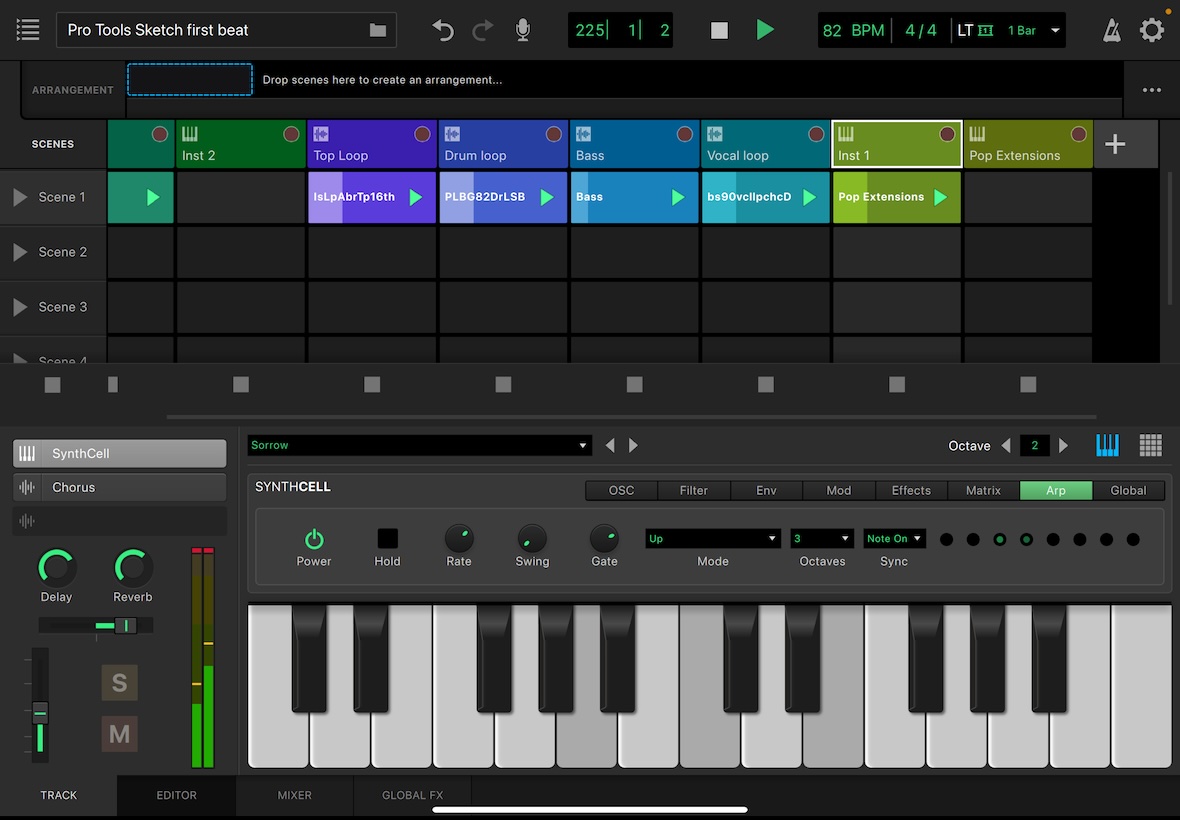This screenshot has width=1180, height=820.
Task: Open the 4/4 time signature selector
Action: click(x=921, y=30)
